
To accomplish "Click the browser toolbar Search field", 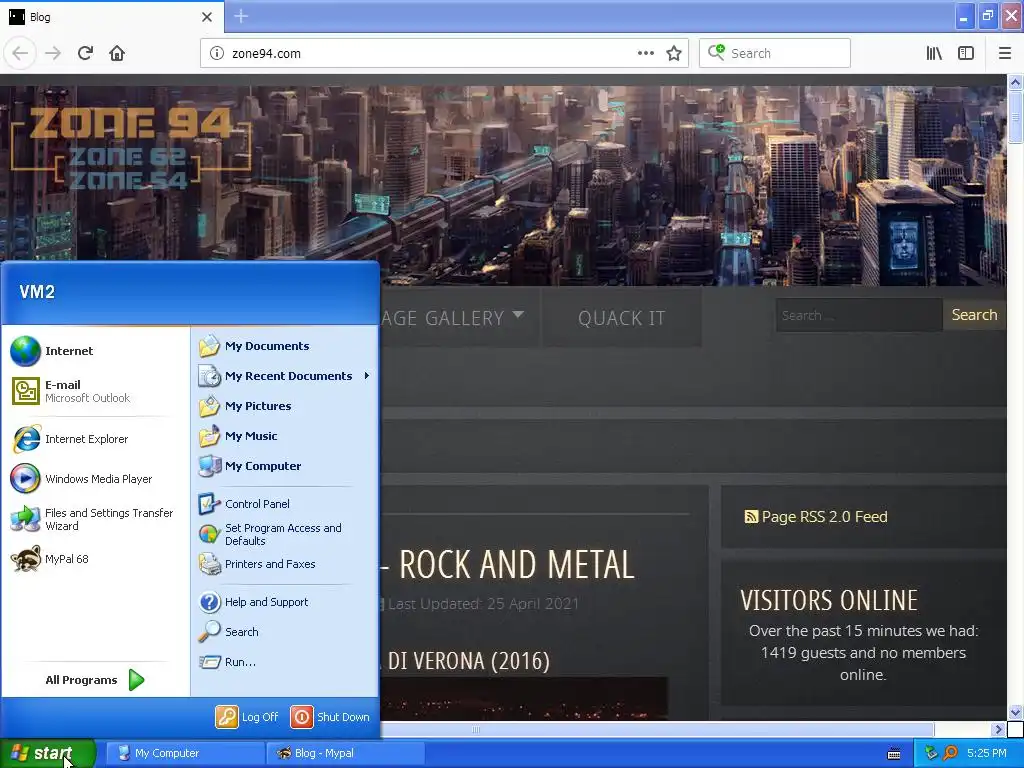I will [x=775, y=54].
